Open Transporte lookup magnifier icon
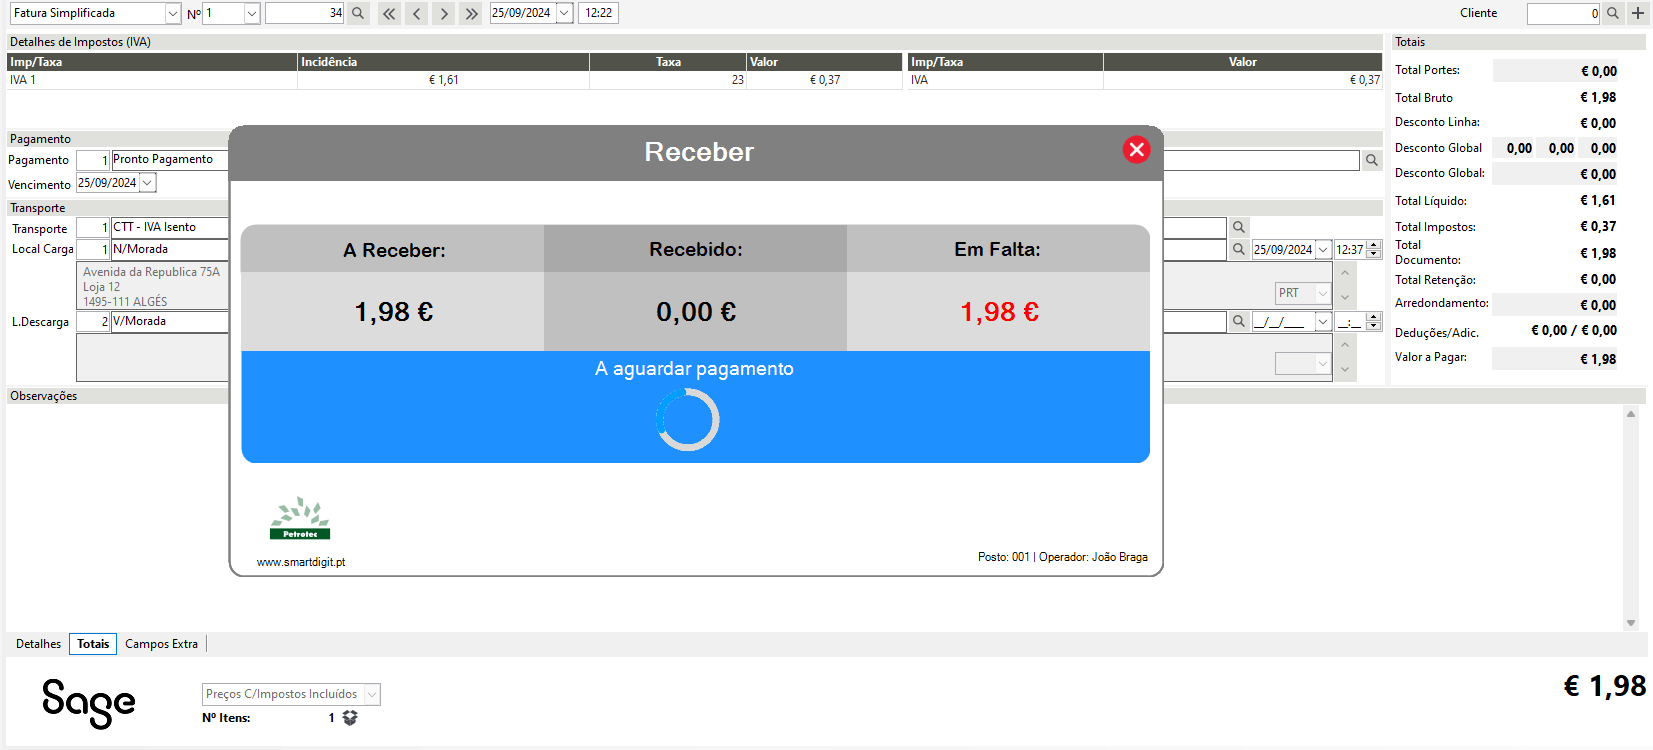Screen dimensions: 1653x750 tap(1239, 227)
